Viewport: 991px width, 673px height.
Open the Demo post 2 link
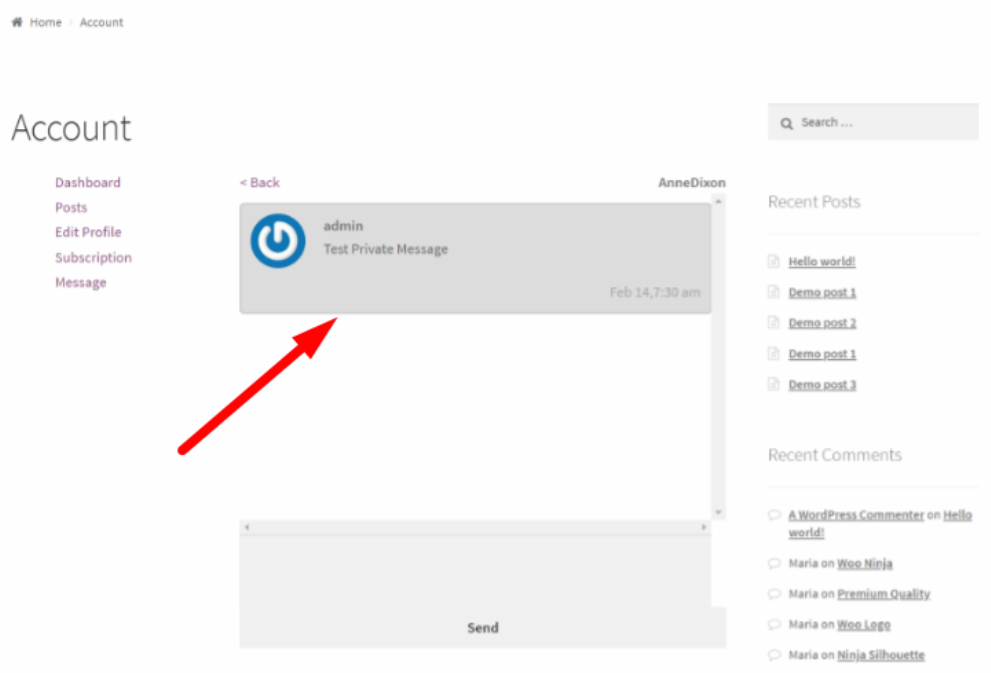(x=822, y=323)
